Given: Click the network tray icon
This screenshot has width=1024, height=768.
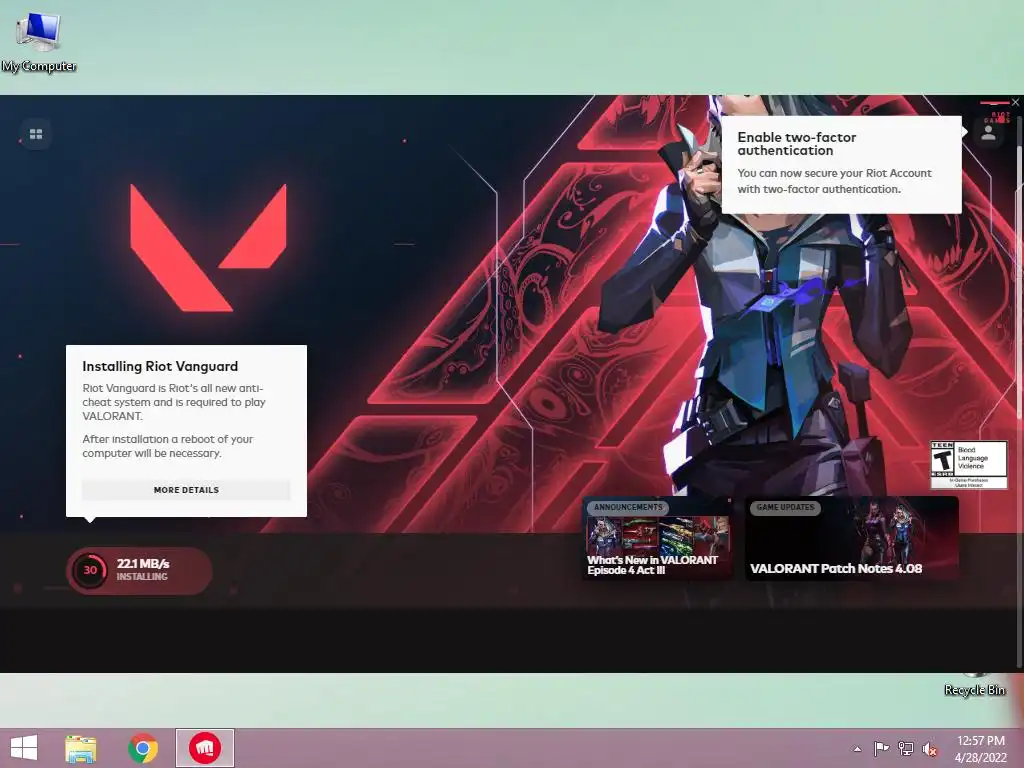Looking at the screenshot, I should [906, 748].
